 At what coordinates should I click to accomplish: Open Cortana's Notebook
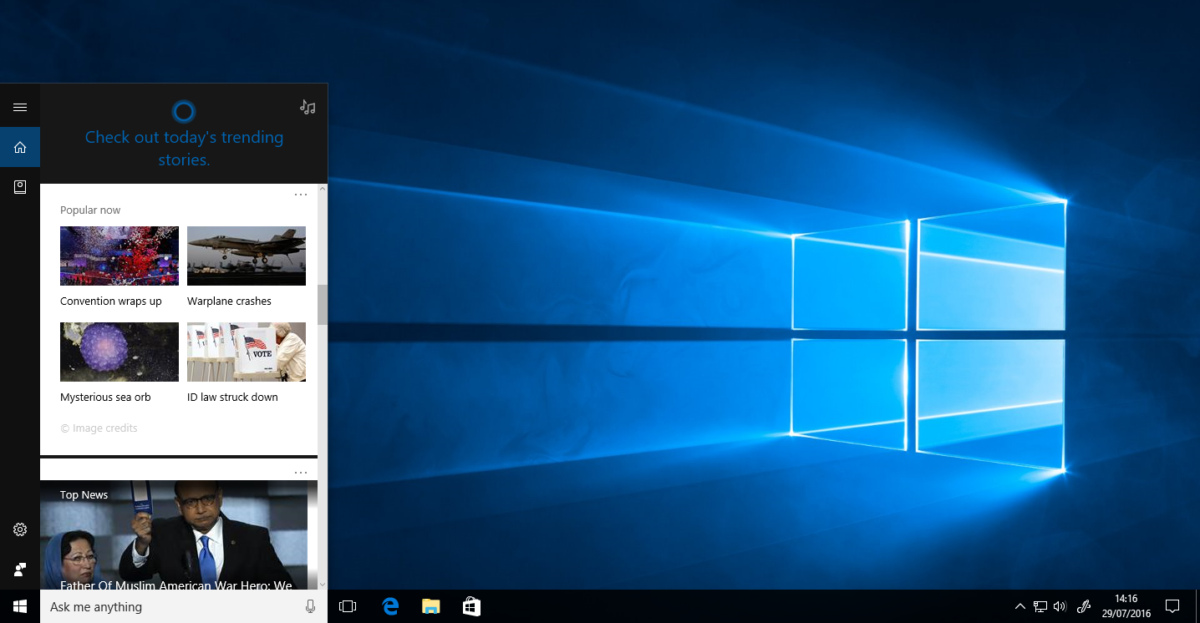[20, 187]
